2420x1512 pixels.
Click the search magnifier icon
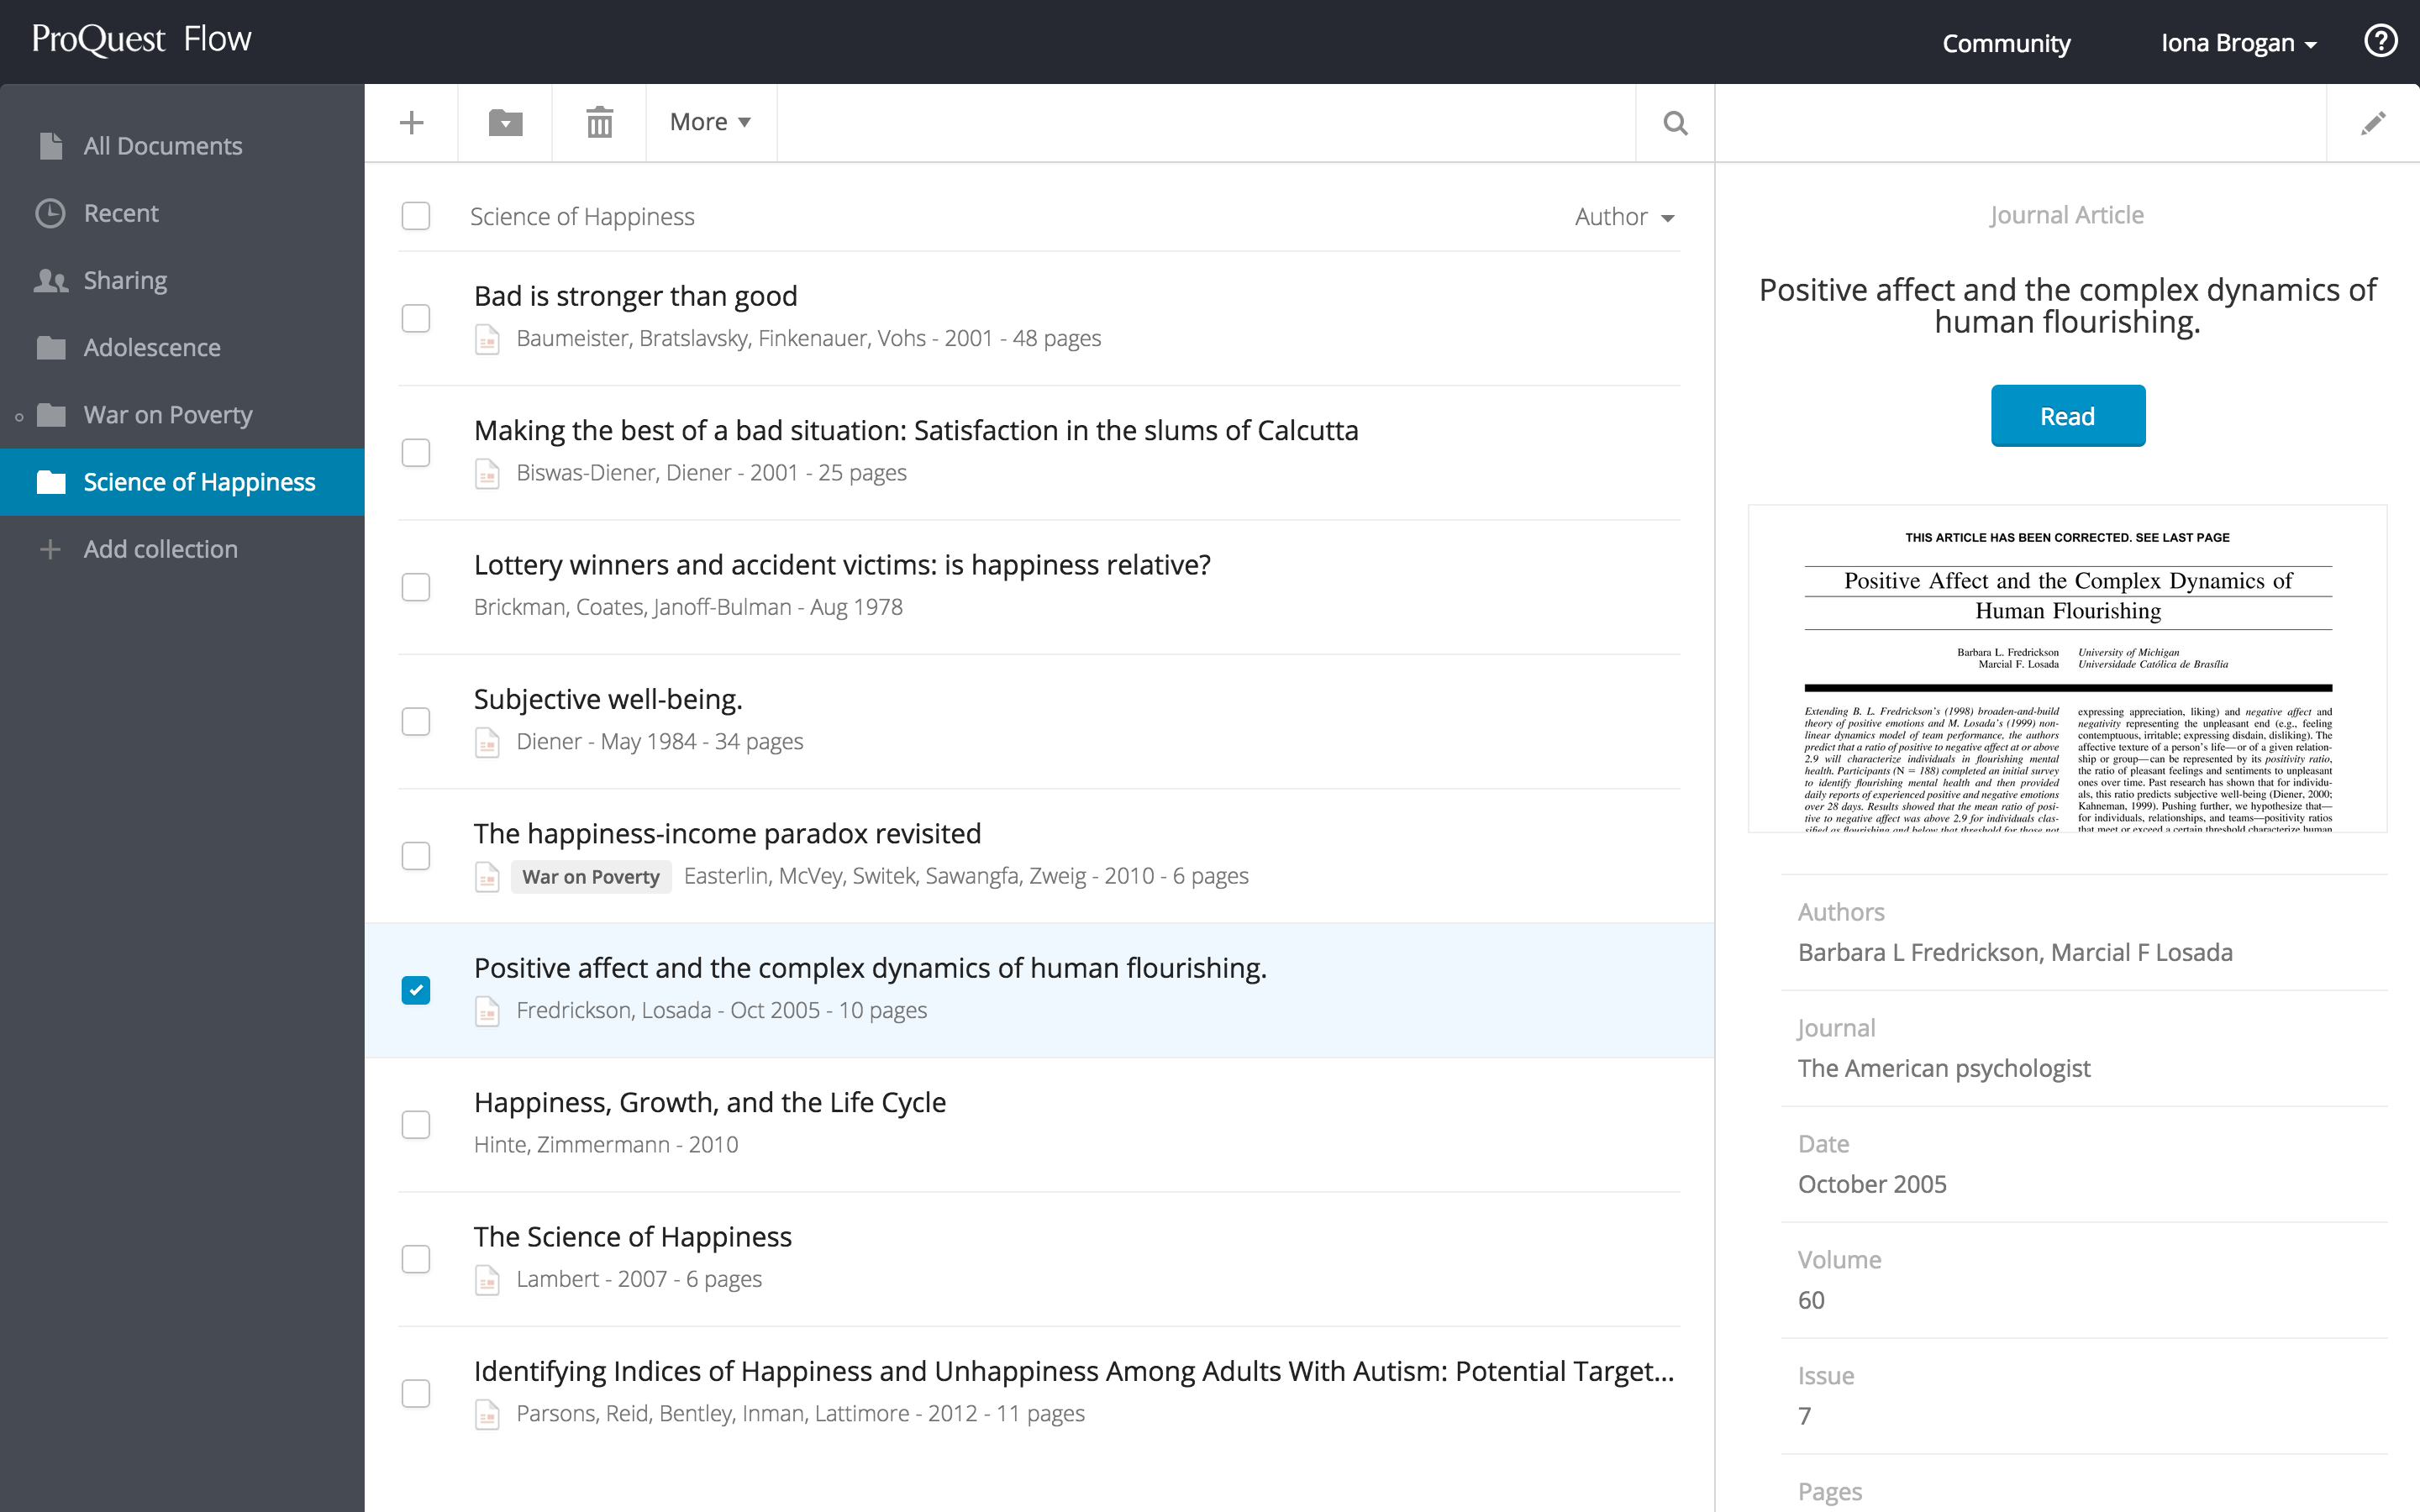(1675, 123)
